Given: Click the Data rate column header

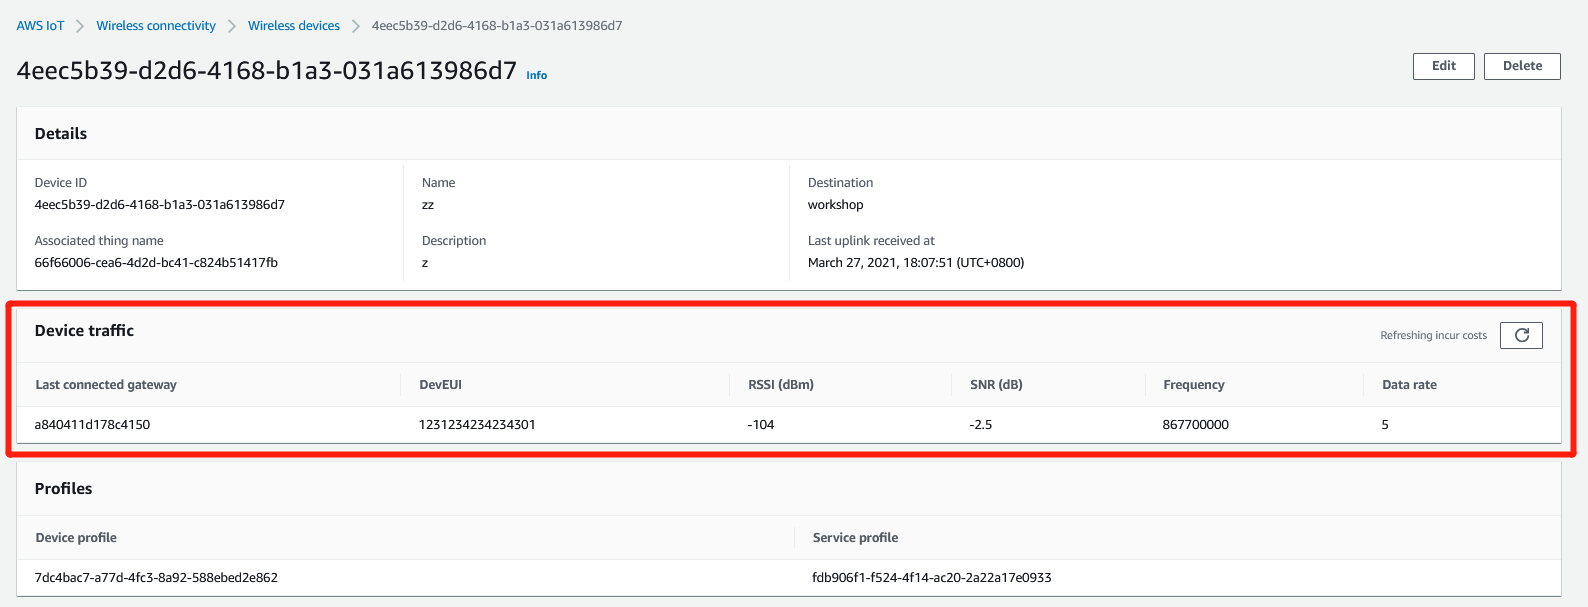Looking at the screenshot, I should pyautogui.click(x=1409, y=385).
